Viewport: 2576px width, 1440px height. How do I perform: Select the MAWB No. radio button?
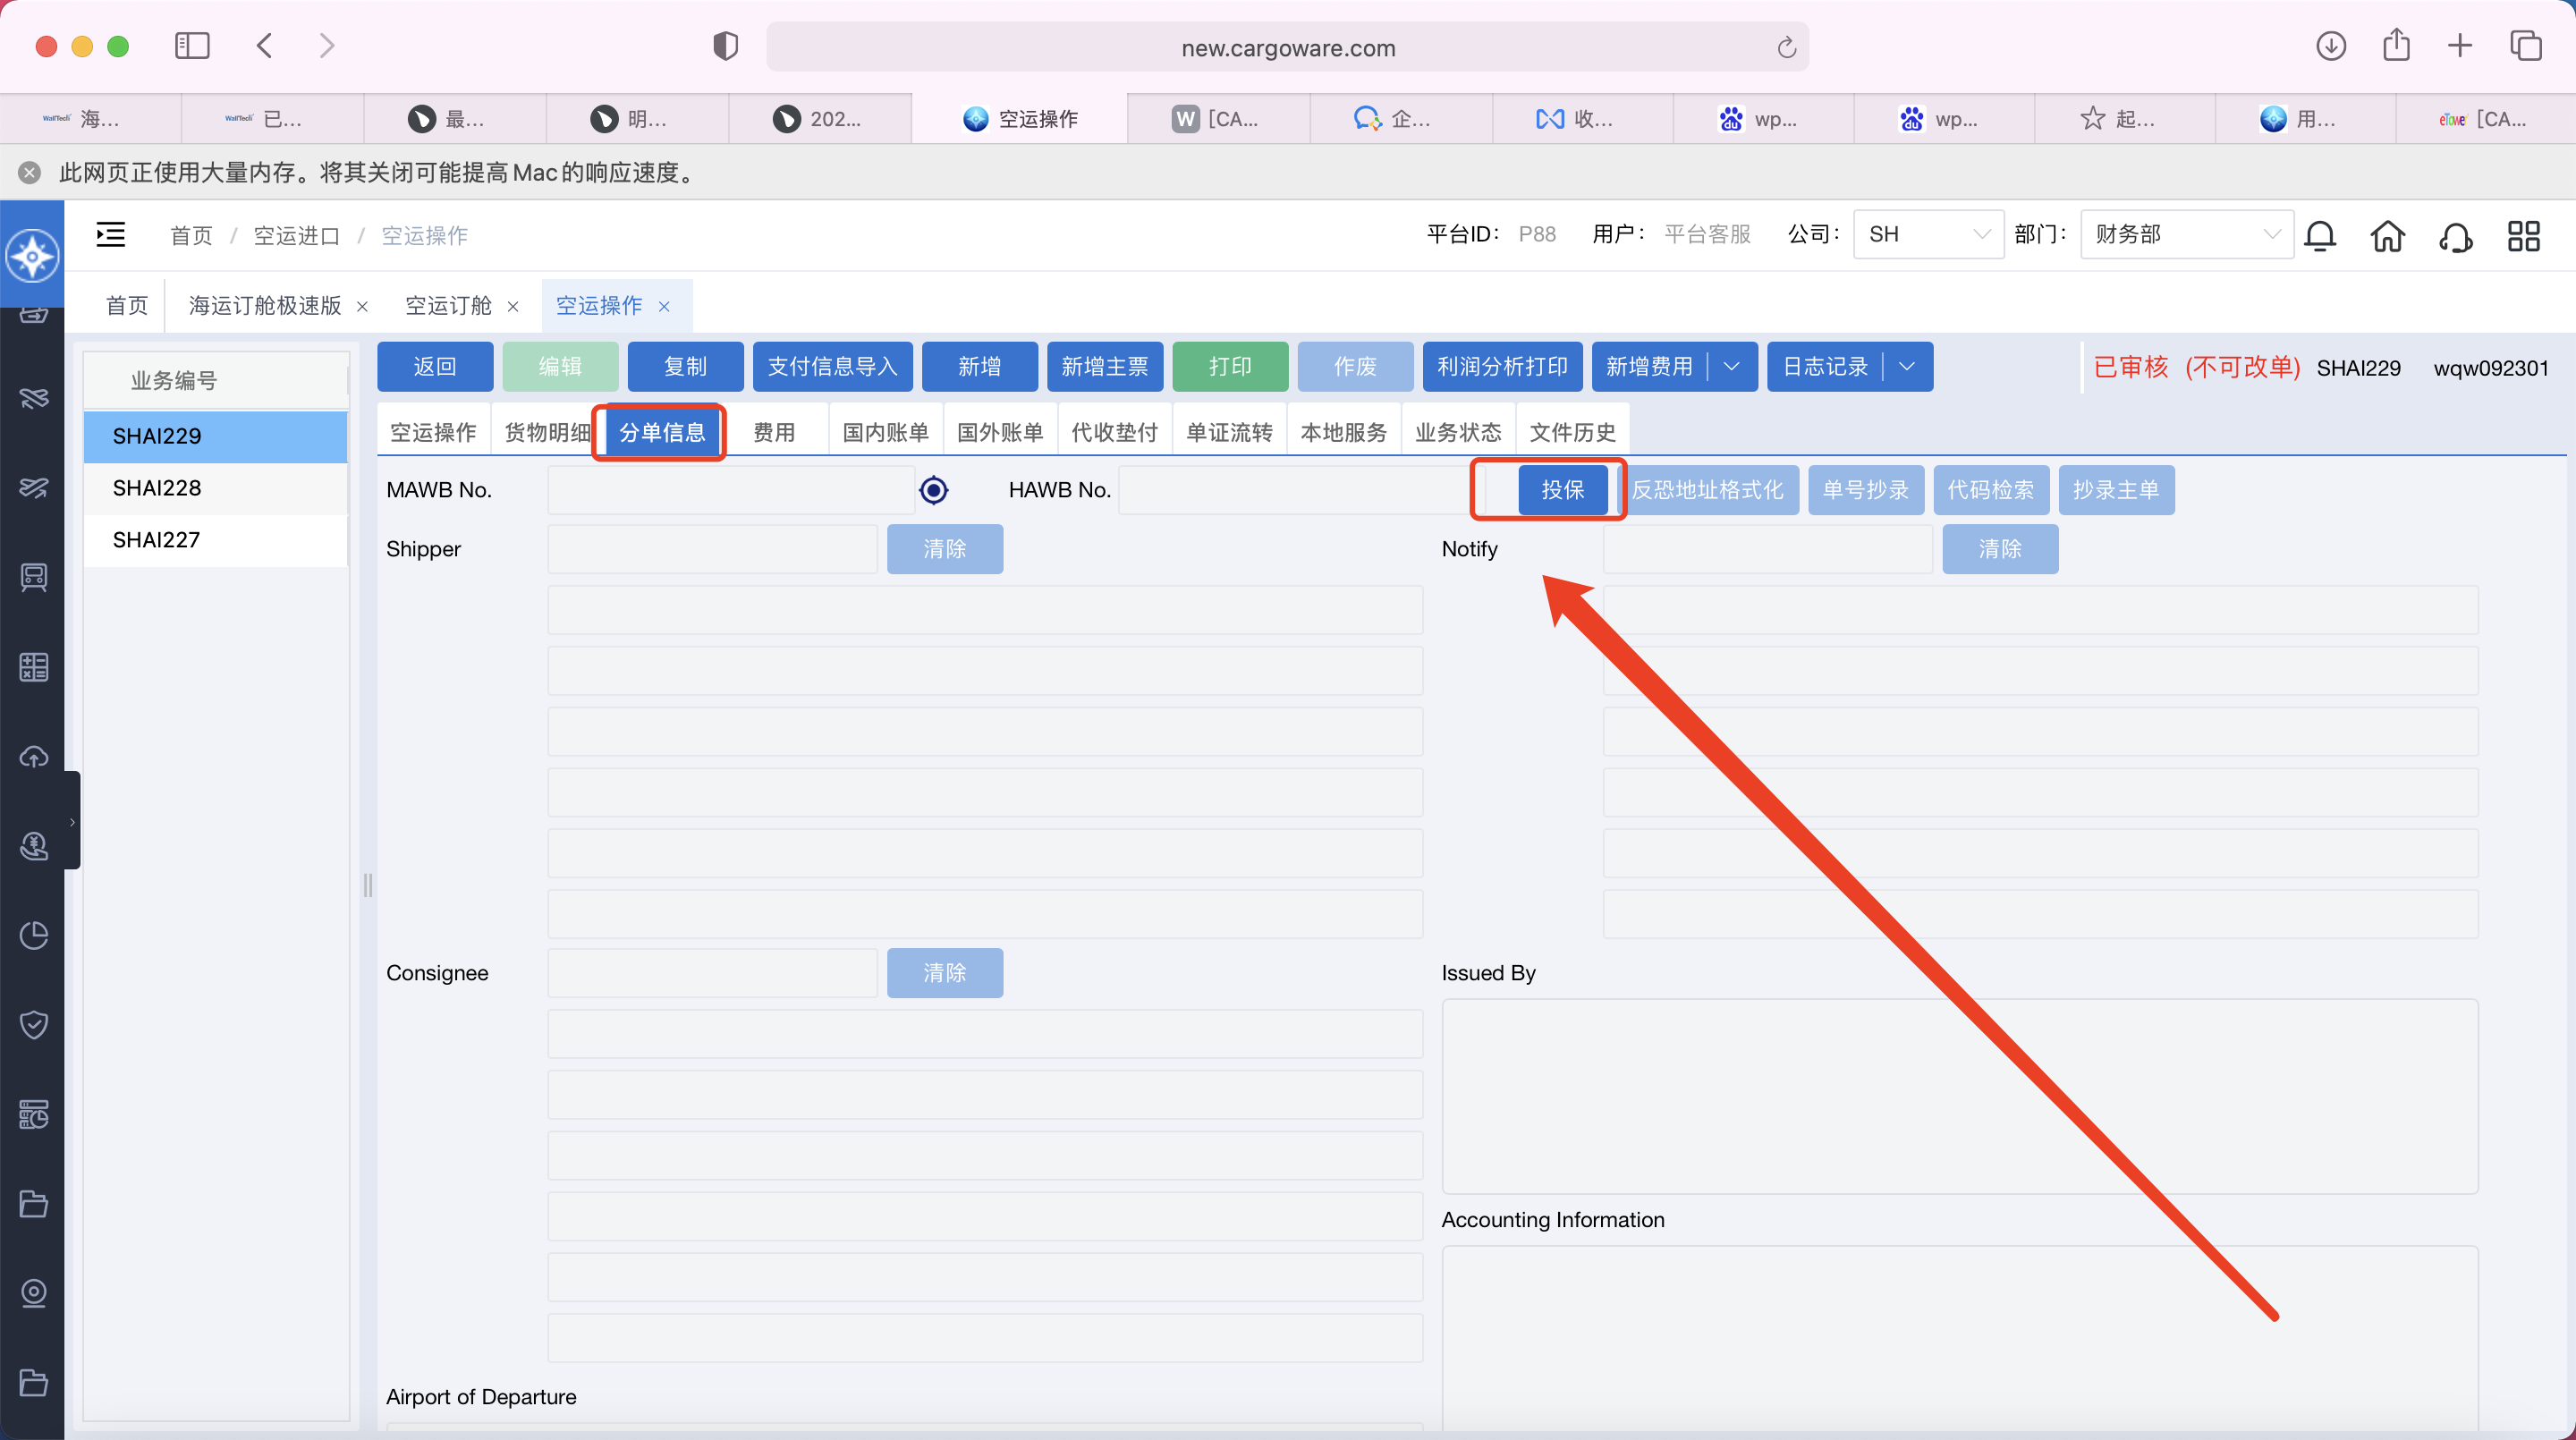(x=933, y=490)
